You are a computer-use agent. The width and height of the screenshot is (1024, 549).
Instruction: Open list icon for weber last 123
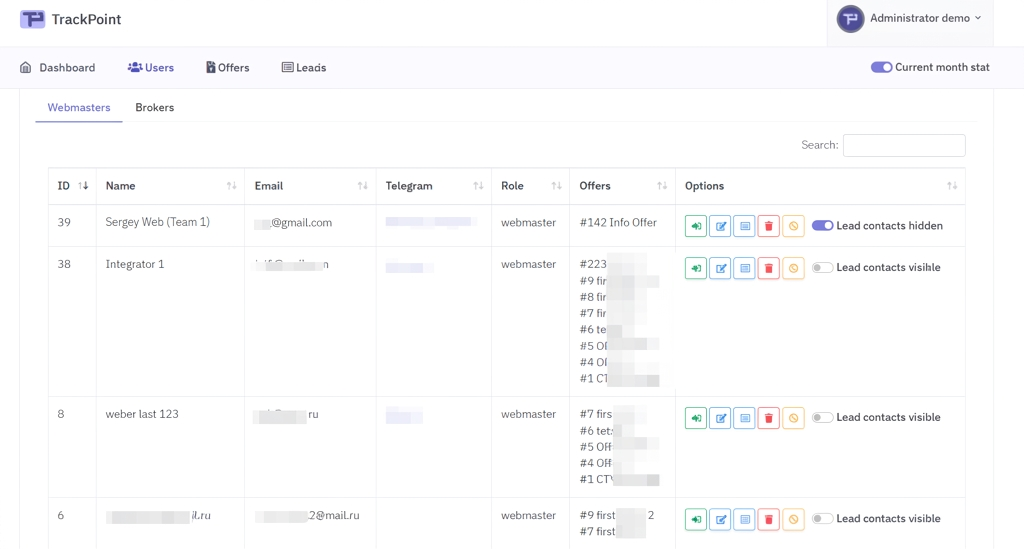[744, 418]
